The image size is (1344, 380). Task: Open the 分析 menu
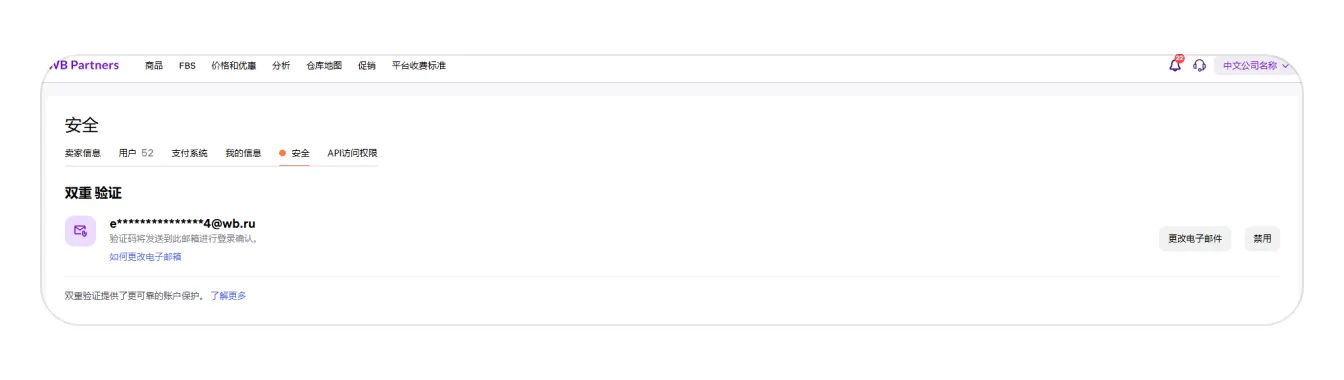(x=281, y=66)
